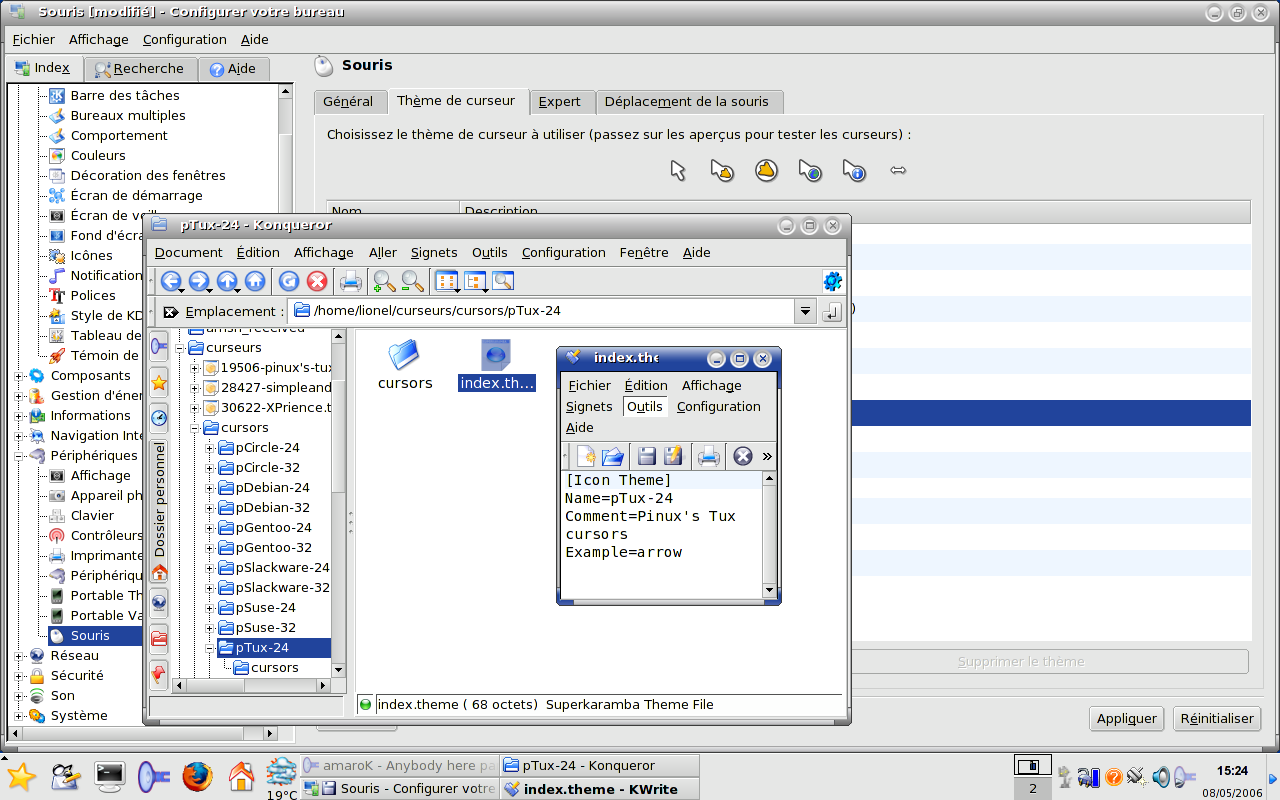The width and height of the screenshot is (1280, 800).
Task: Select the pGentoo-32 folder in the tree
Action: (265, 548)
